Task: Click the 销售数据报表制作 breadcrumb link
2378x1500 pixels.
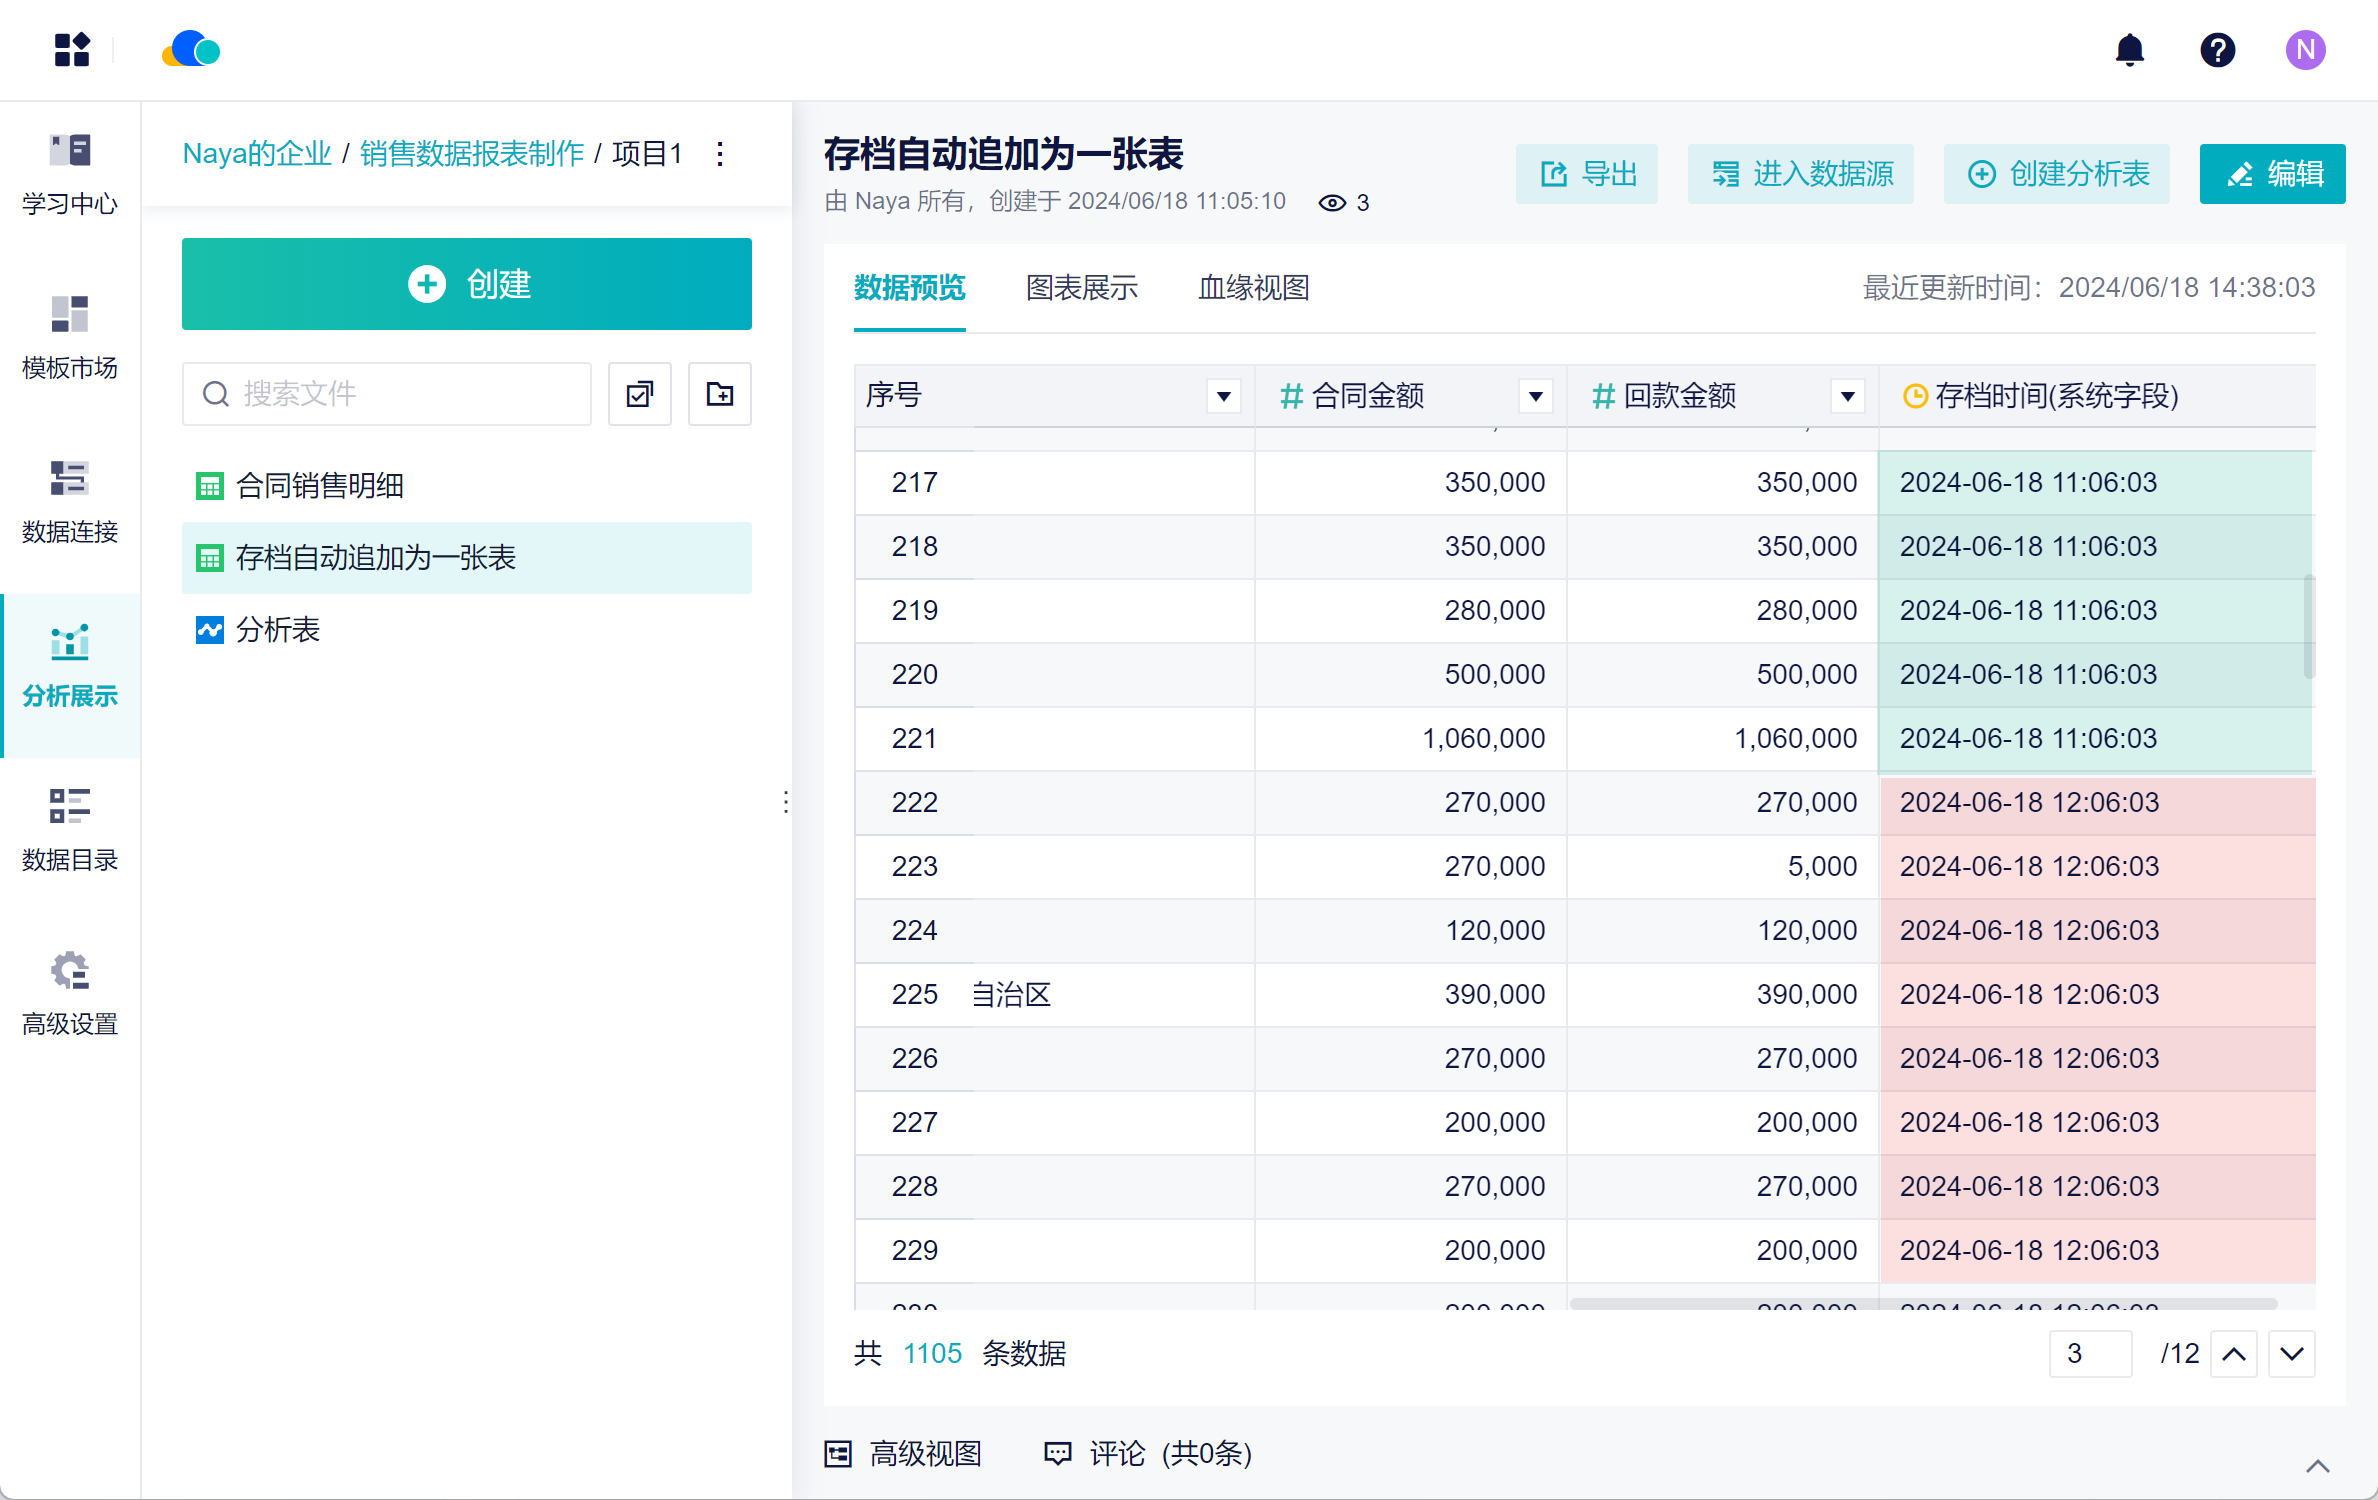Action: coord(471,154)
